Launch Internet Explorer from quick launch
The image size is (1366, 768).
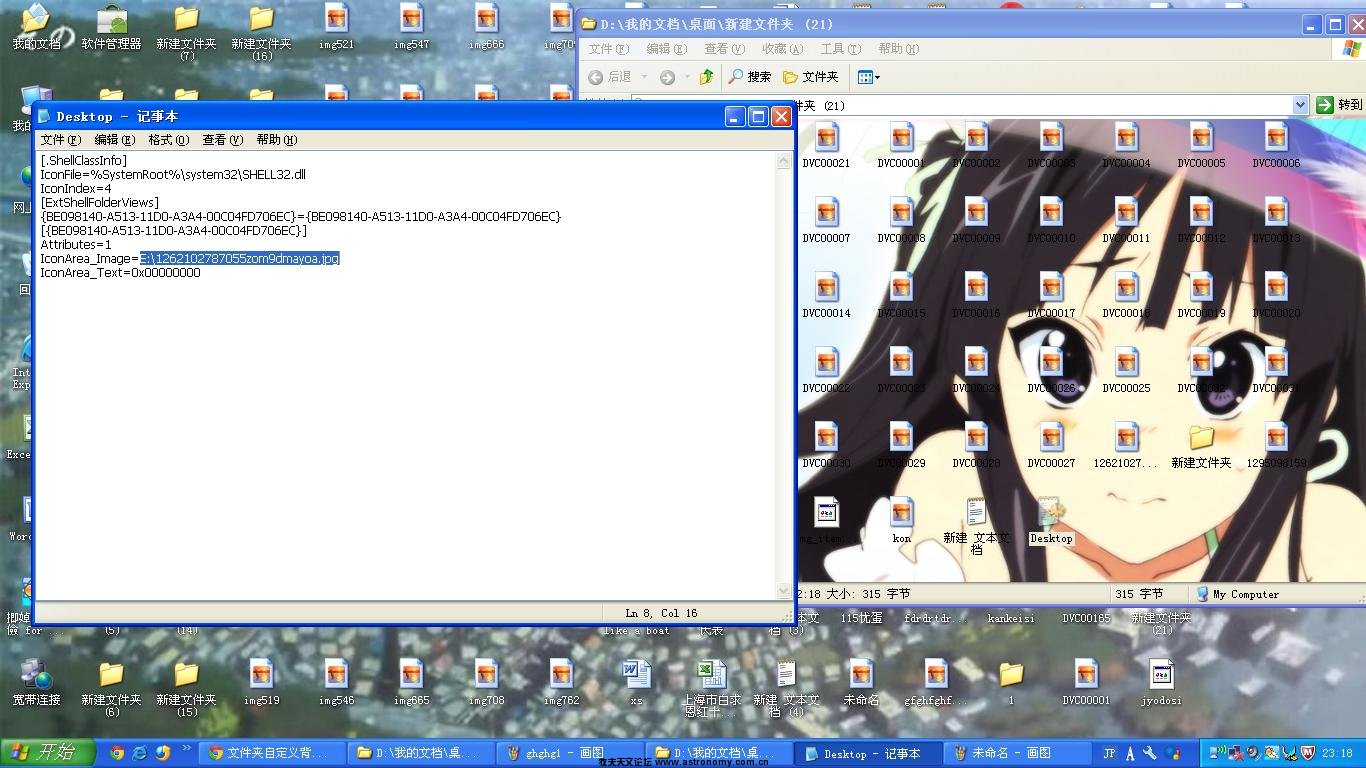tap(140, 753)
